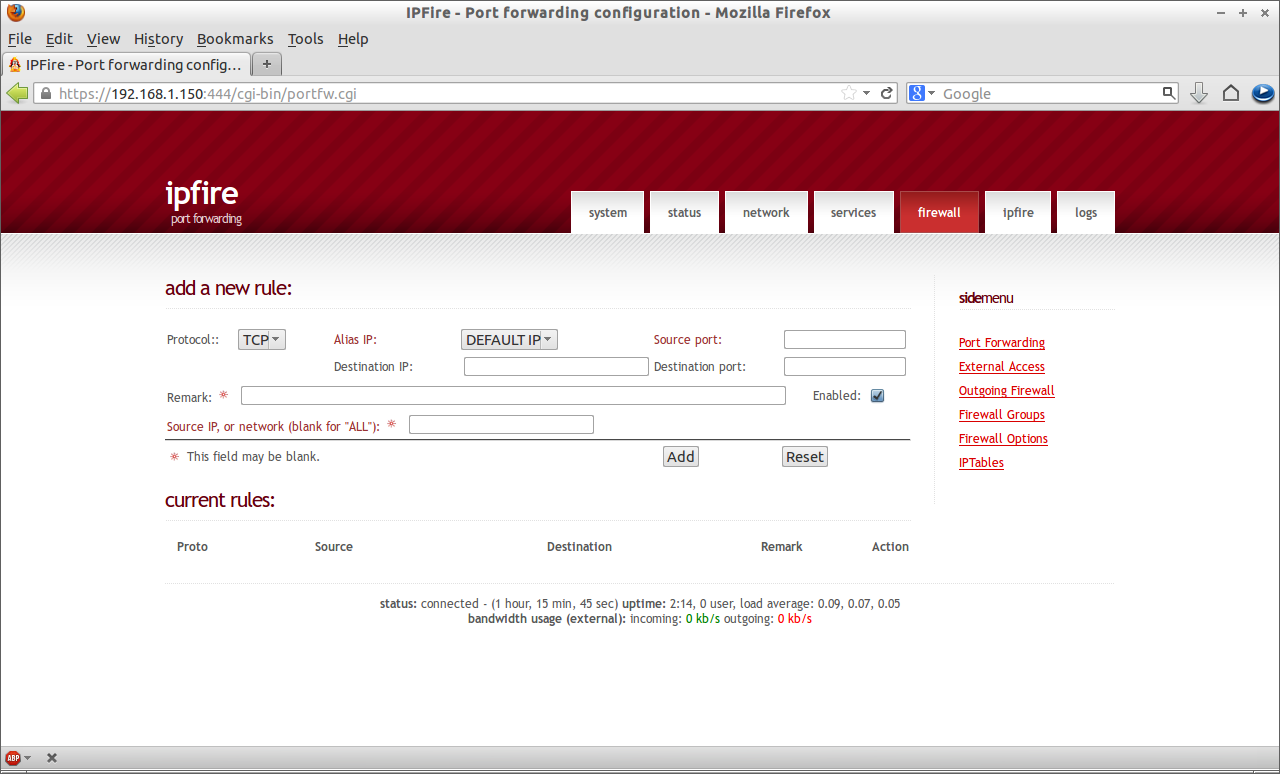Click the Remark input field
1280x774 pixels.
(513, 396)
